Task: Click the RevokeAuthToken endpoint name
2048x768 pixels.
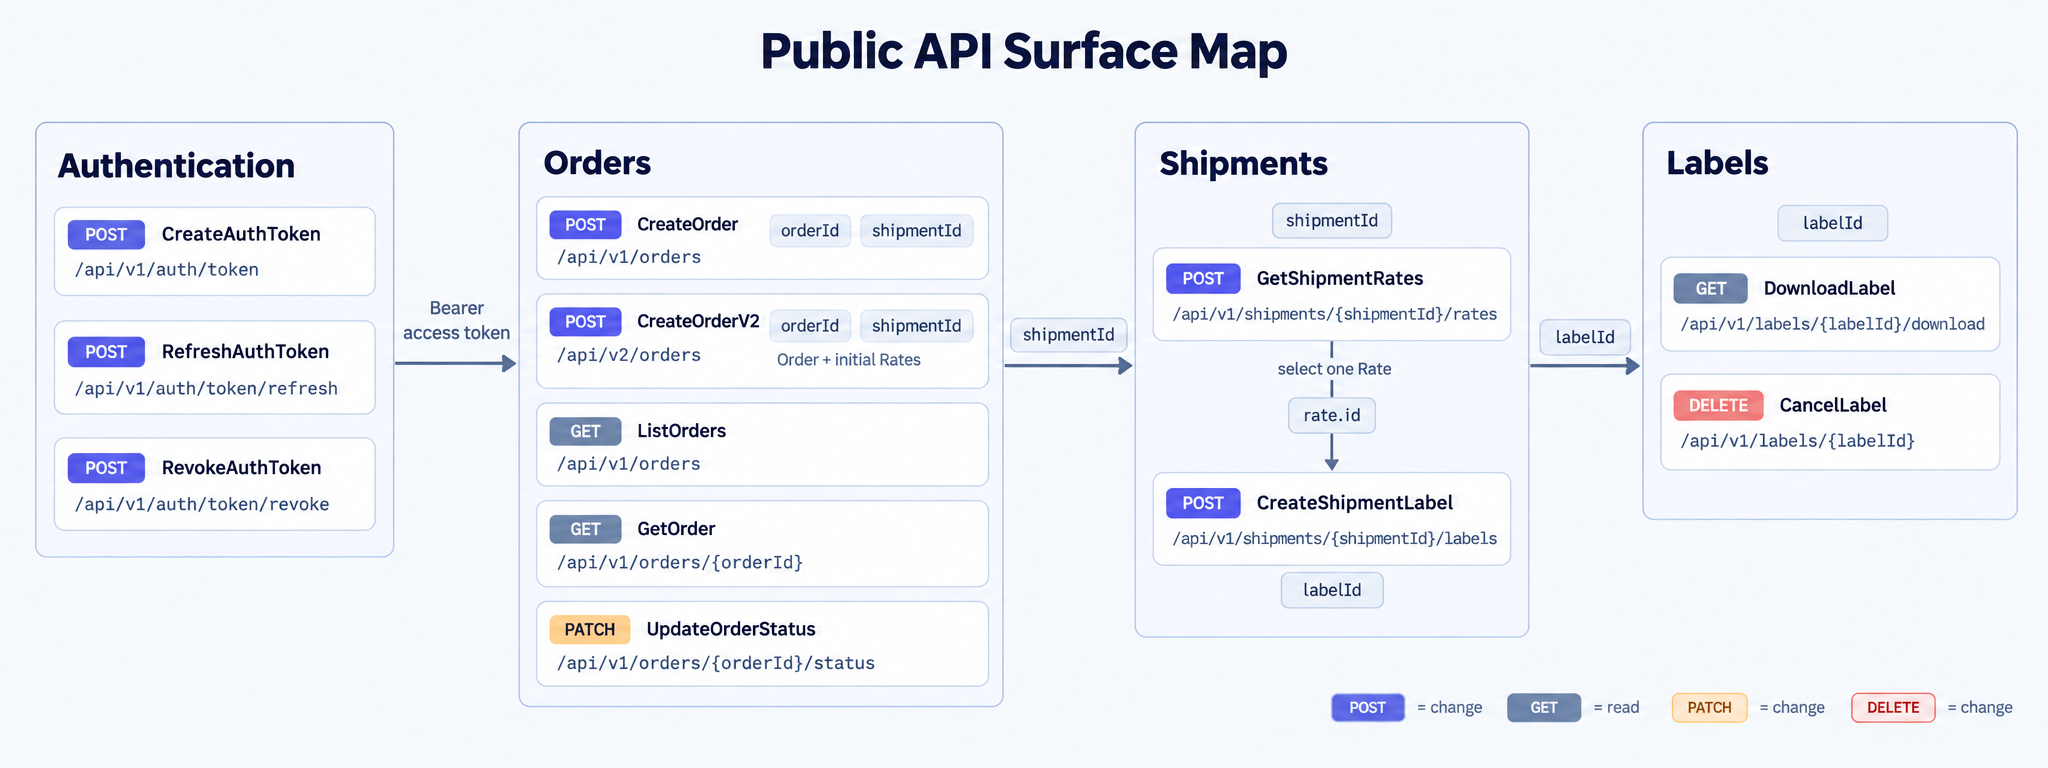Action: tap(241, 468)
